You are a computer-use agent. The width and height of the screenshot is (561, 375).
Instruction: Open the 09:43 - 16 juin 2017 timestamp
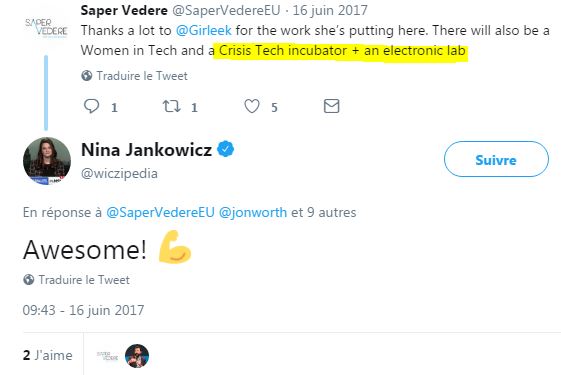point(83,310)
